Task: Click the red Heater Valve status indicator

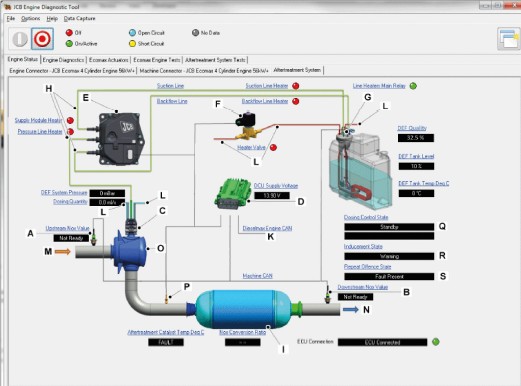Action: (x=273, y=147)
